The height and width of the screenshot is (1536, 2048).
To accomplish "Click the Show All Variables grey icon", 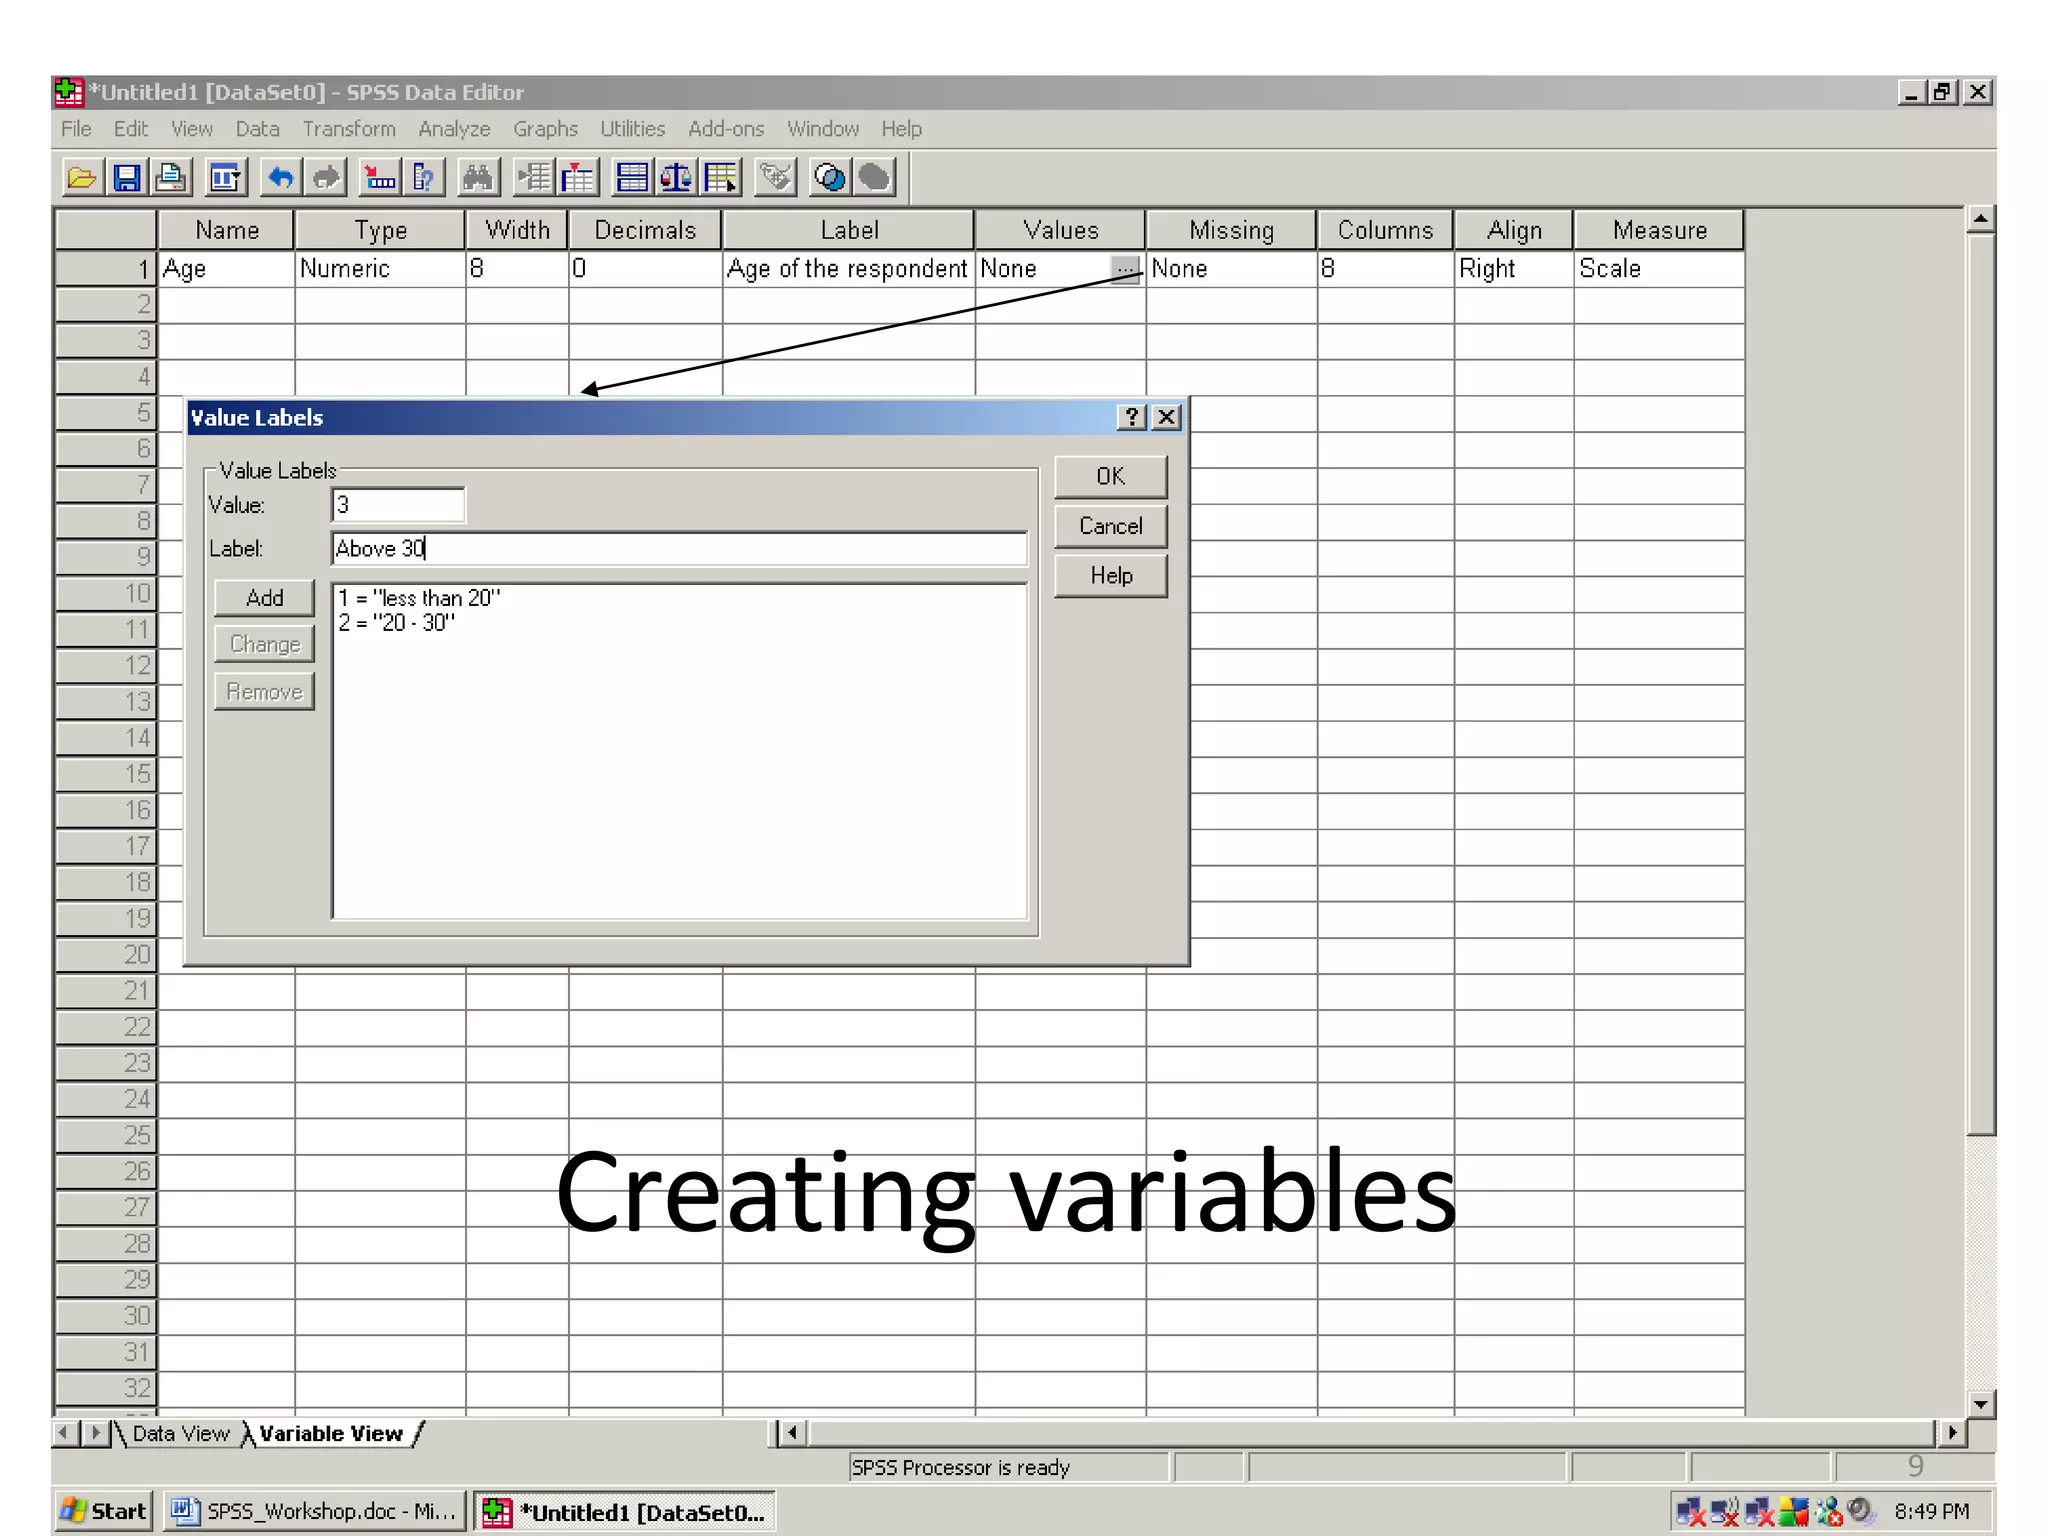I will point(874,178).
